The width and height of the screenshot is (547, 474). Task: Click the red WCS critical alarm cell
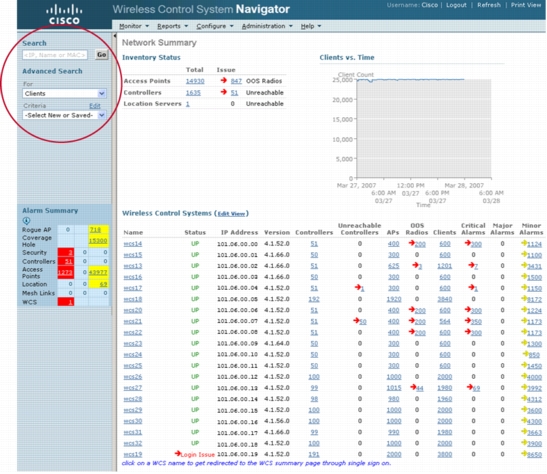point(66,302)
